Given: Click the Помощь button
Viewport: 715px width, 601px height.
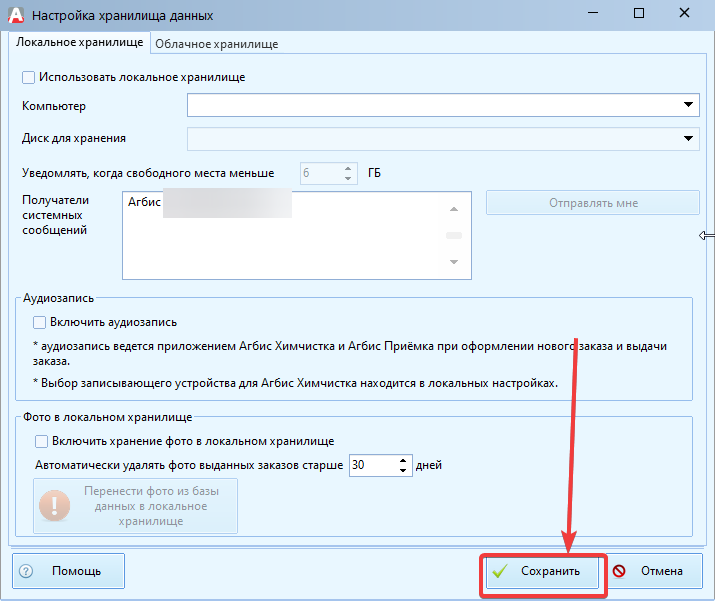Looking at the screenshot, I should 68,571.
